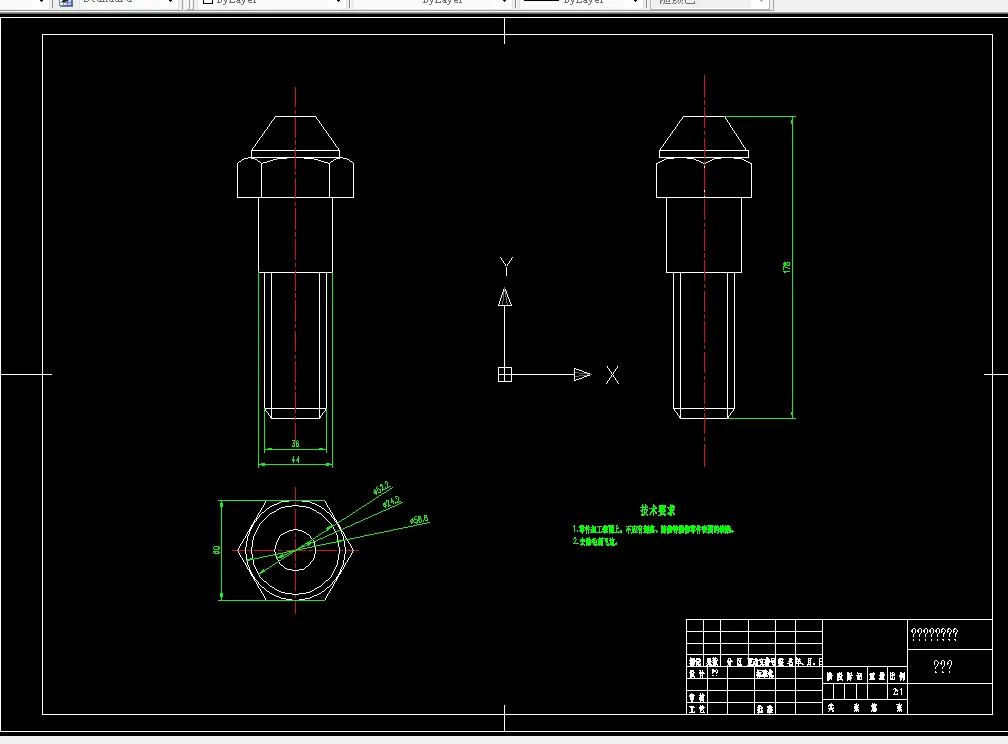Open the plot style dropdown at toolbar right
1008x744 pixels.
click(710, 3)
